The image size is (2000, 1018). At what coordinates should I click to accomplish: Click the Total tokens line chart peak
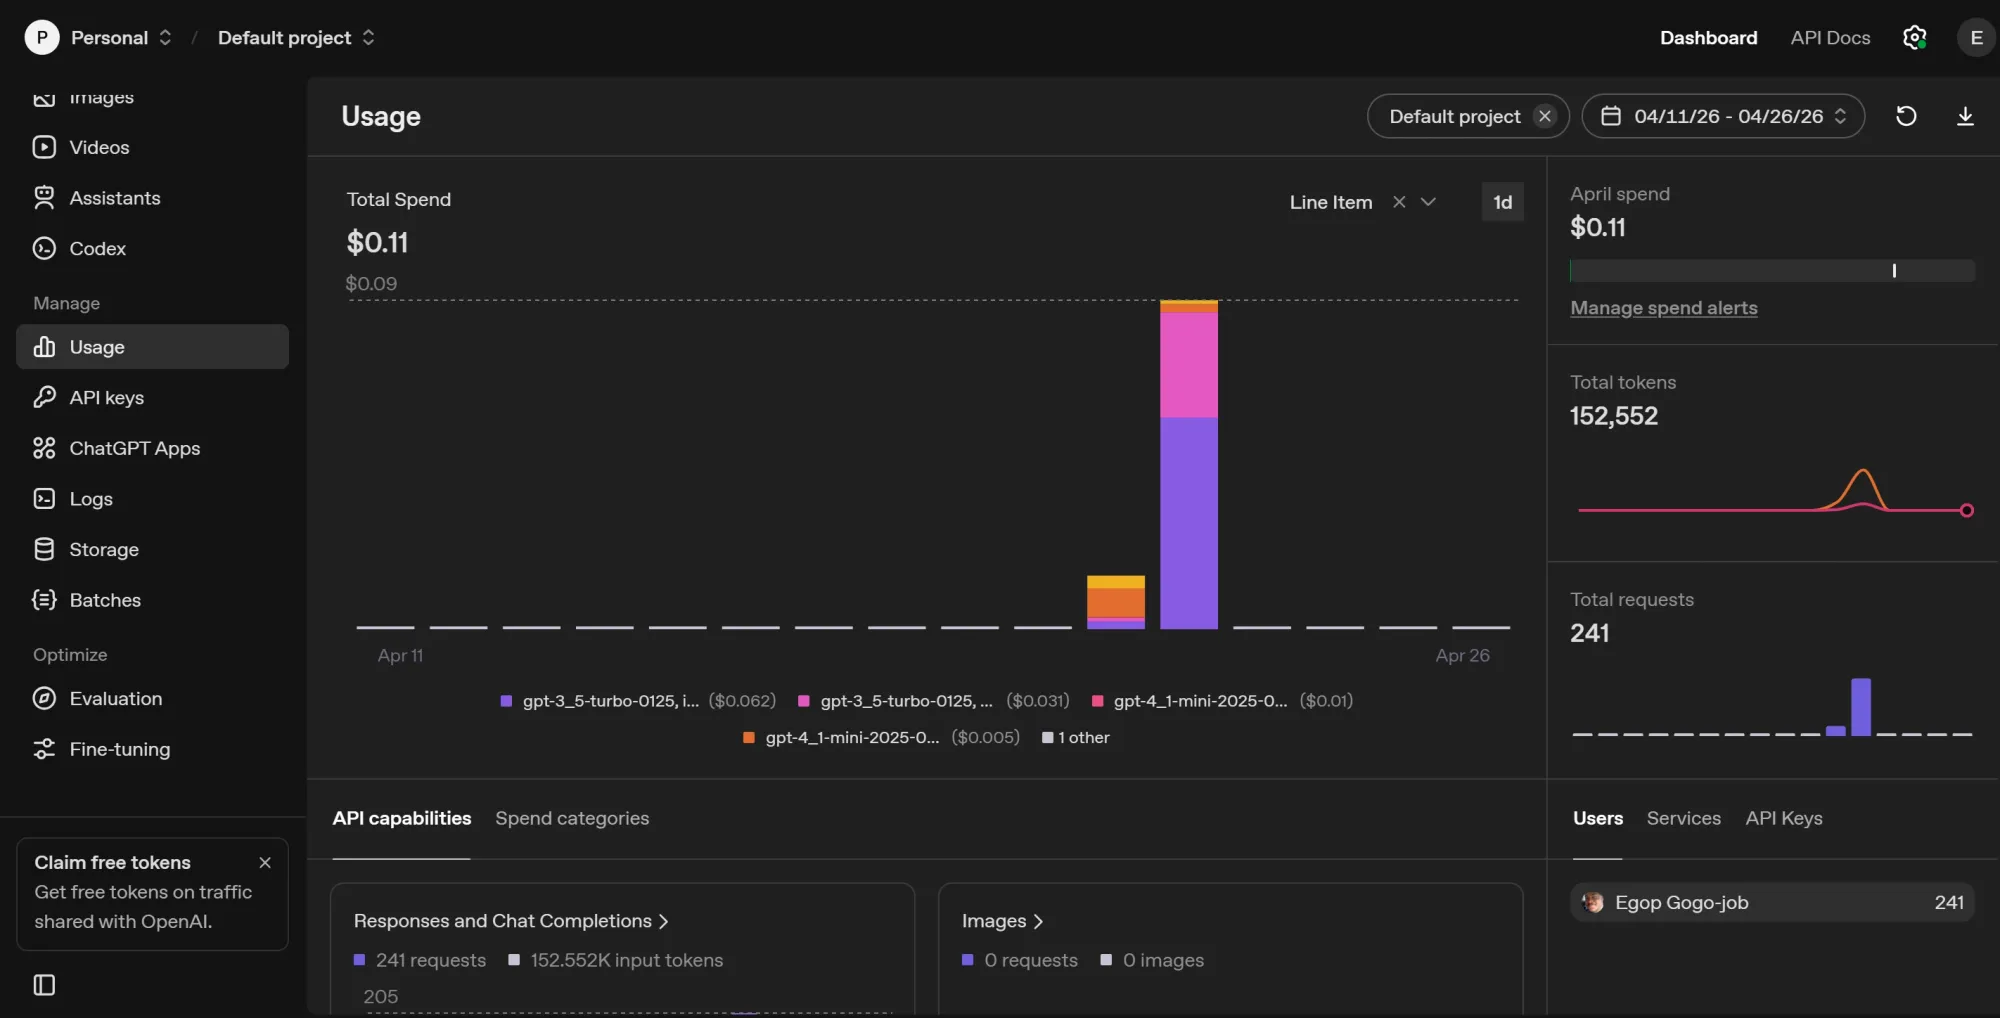coord(1863,471)
